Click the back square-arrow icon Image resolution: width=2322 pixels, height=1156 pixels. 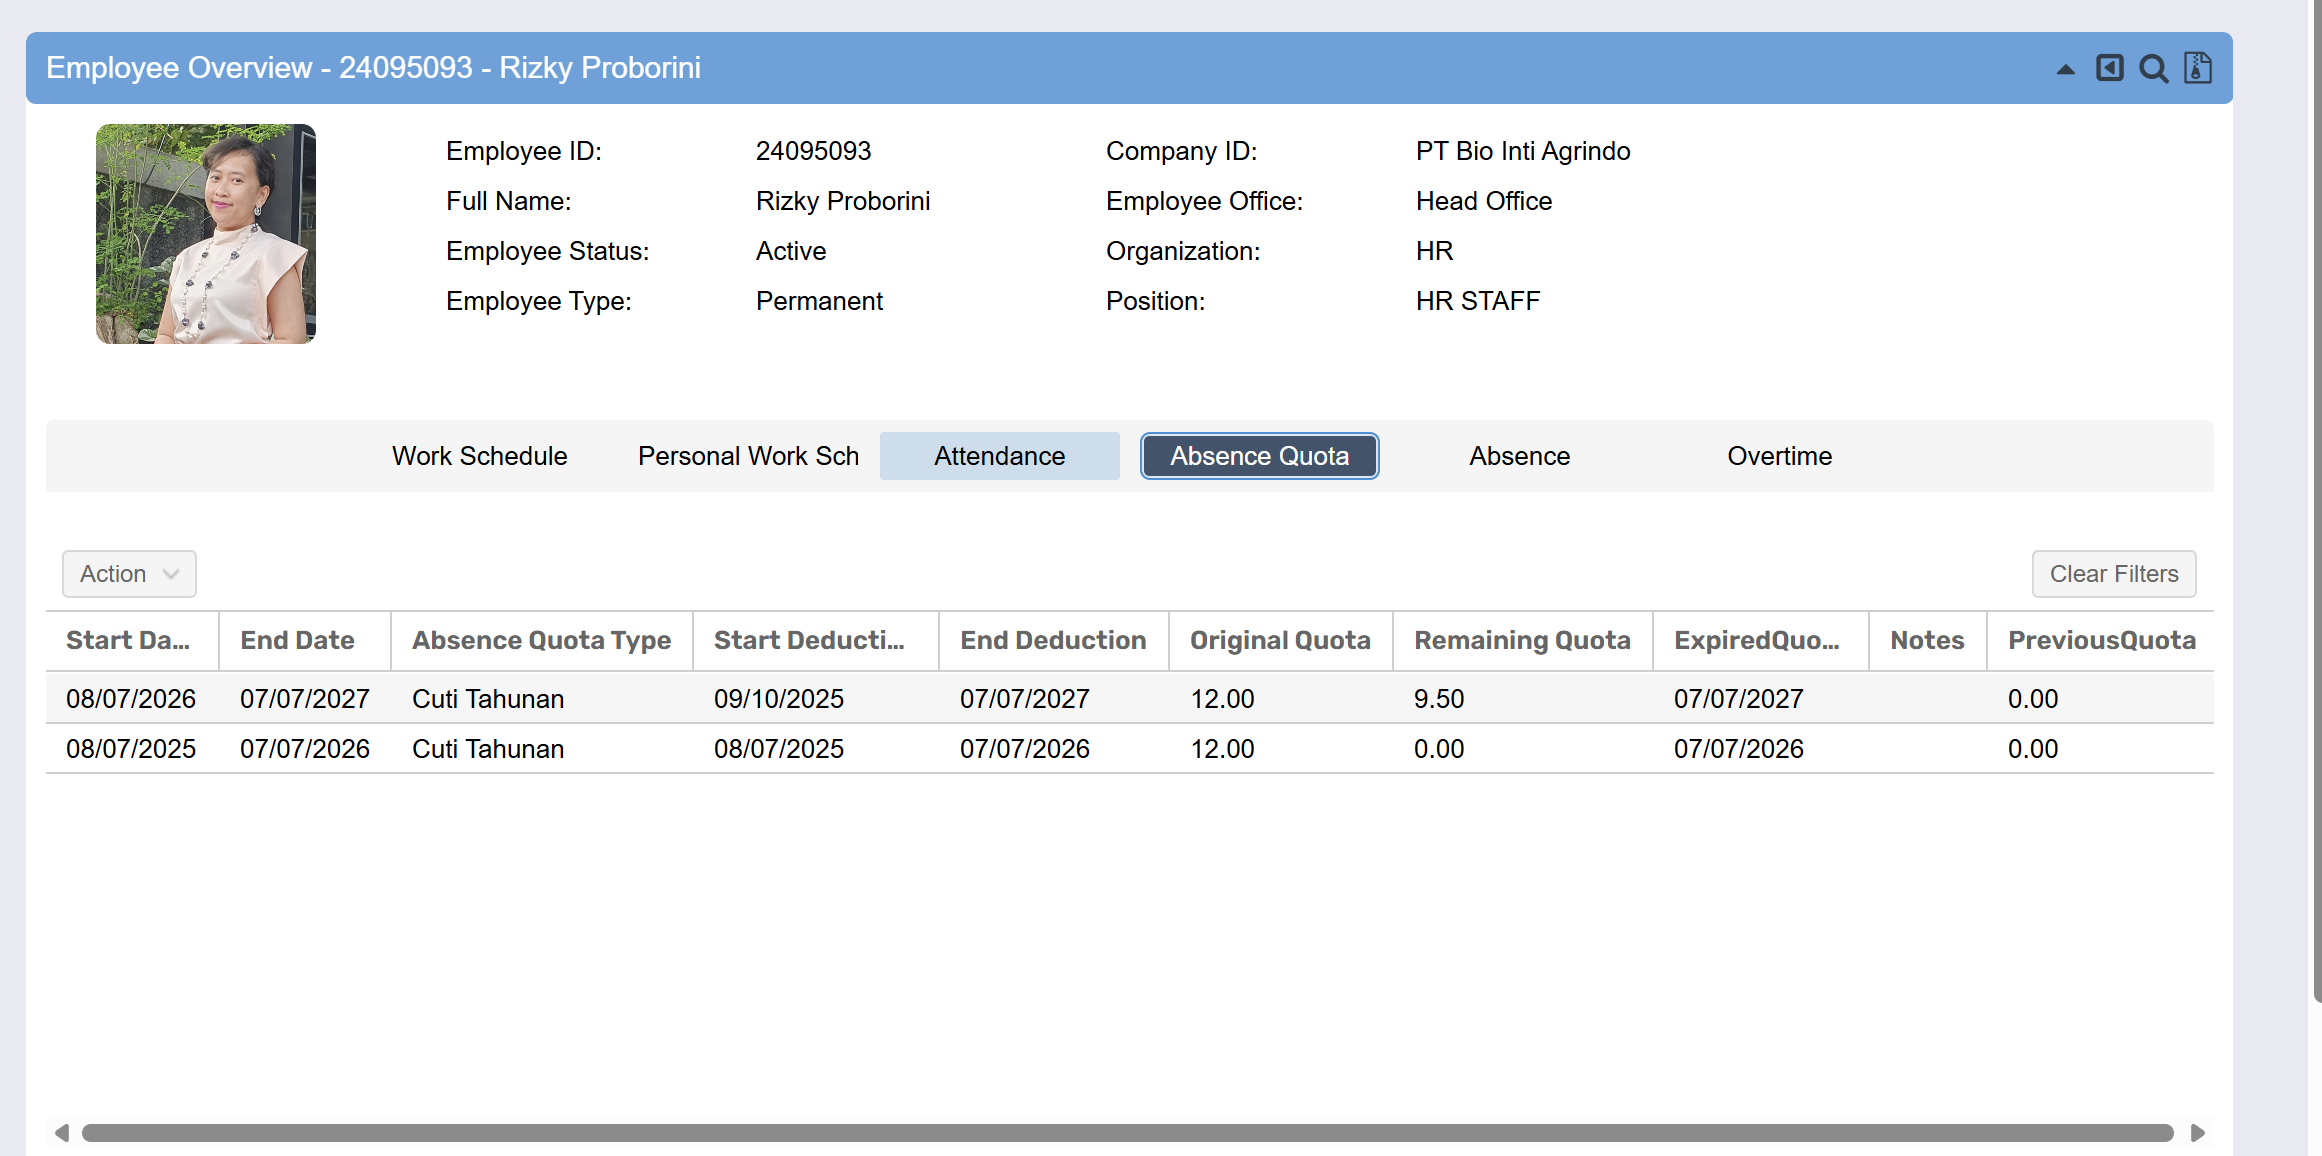2109,68
